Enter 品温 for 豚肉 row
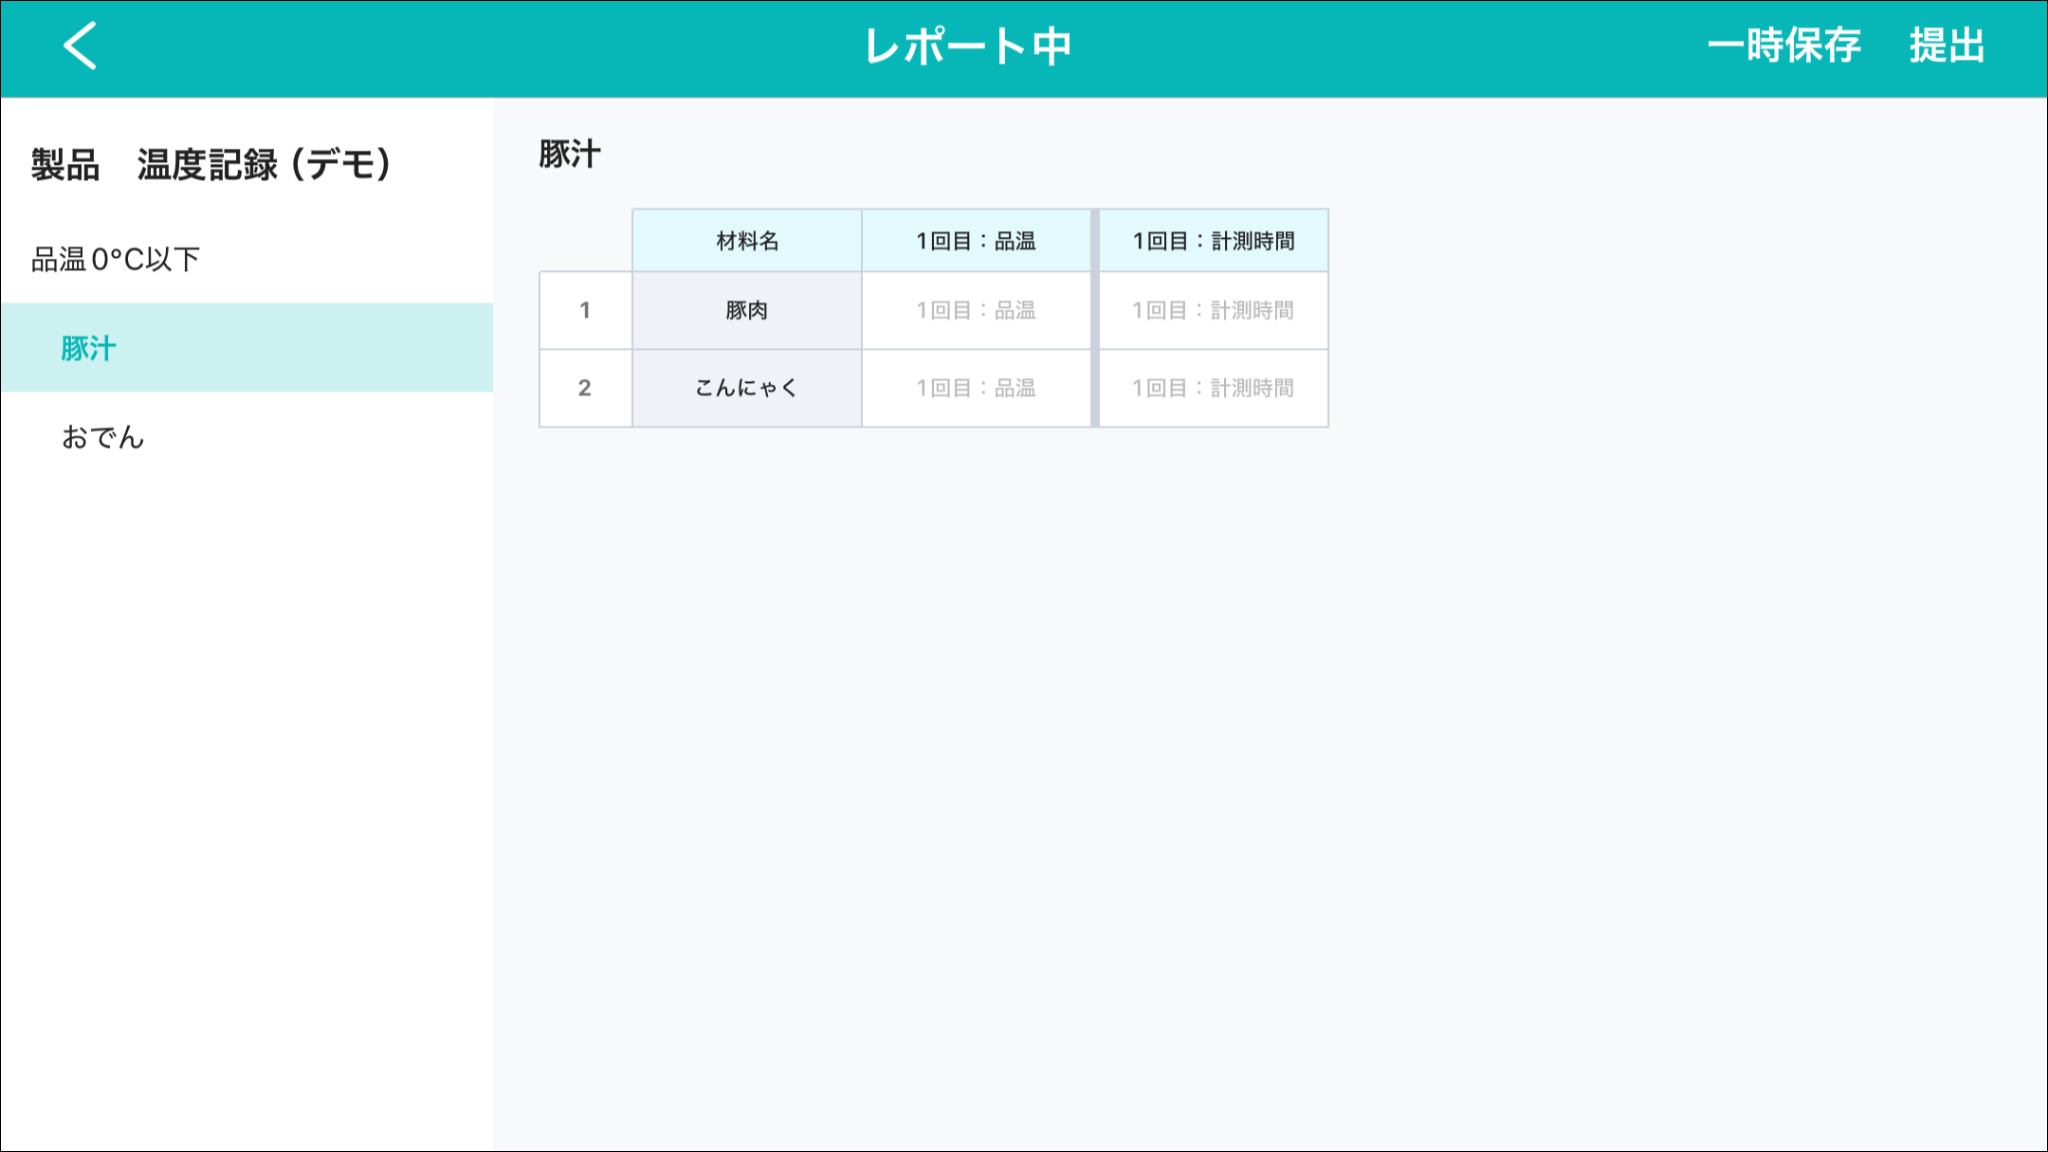Image resolution: width=2048 pixels, height=1152 pixels. point(976,311)
